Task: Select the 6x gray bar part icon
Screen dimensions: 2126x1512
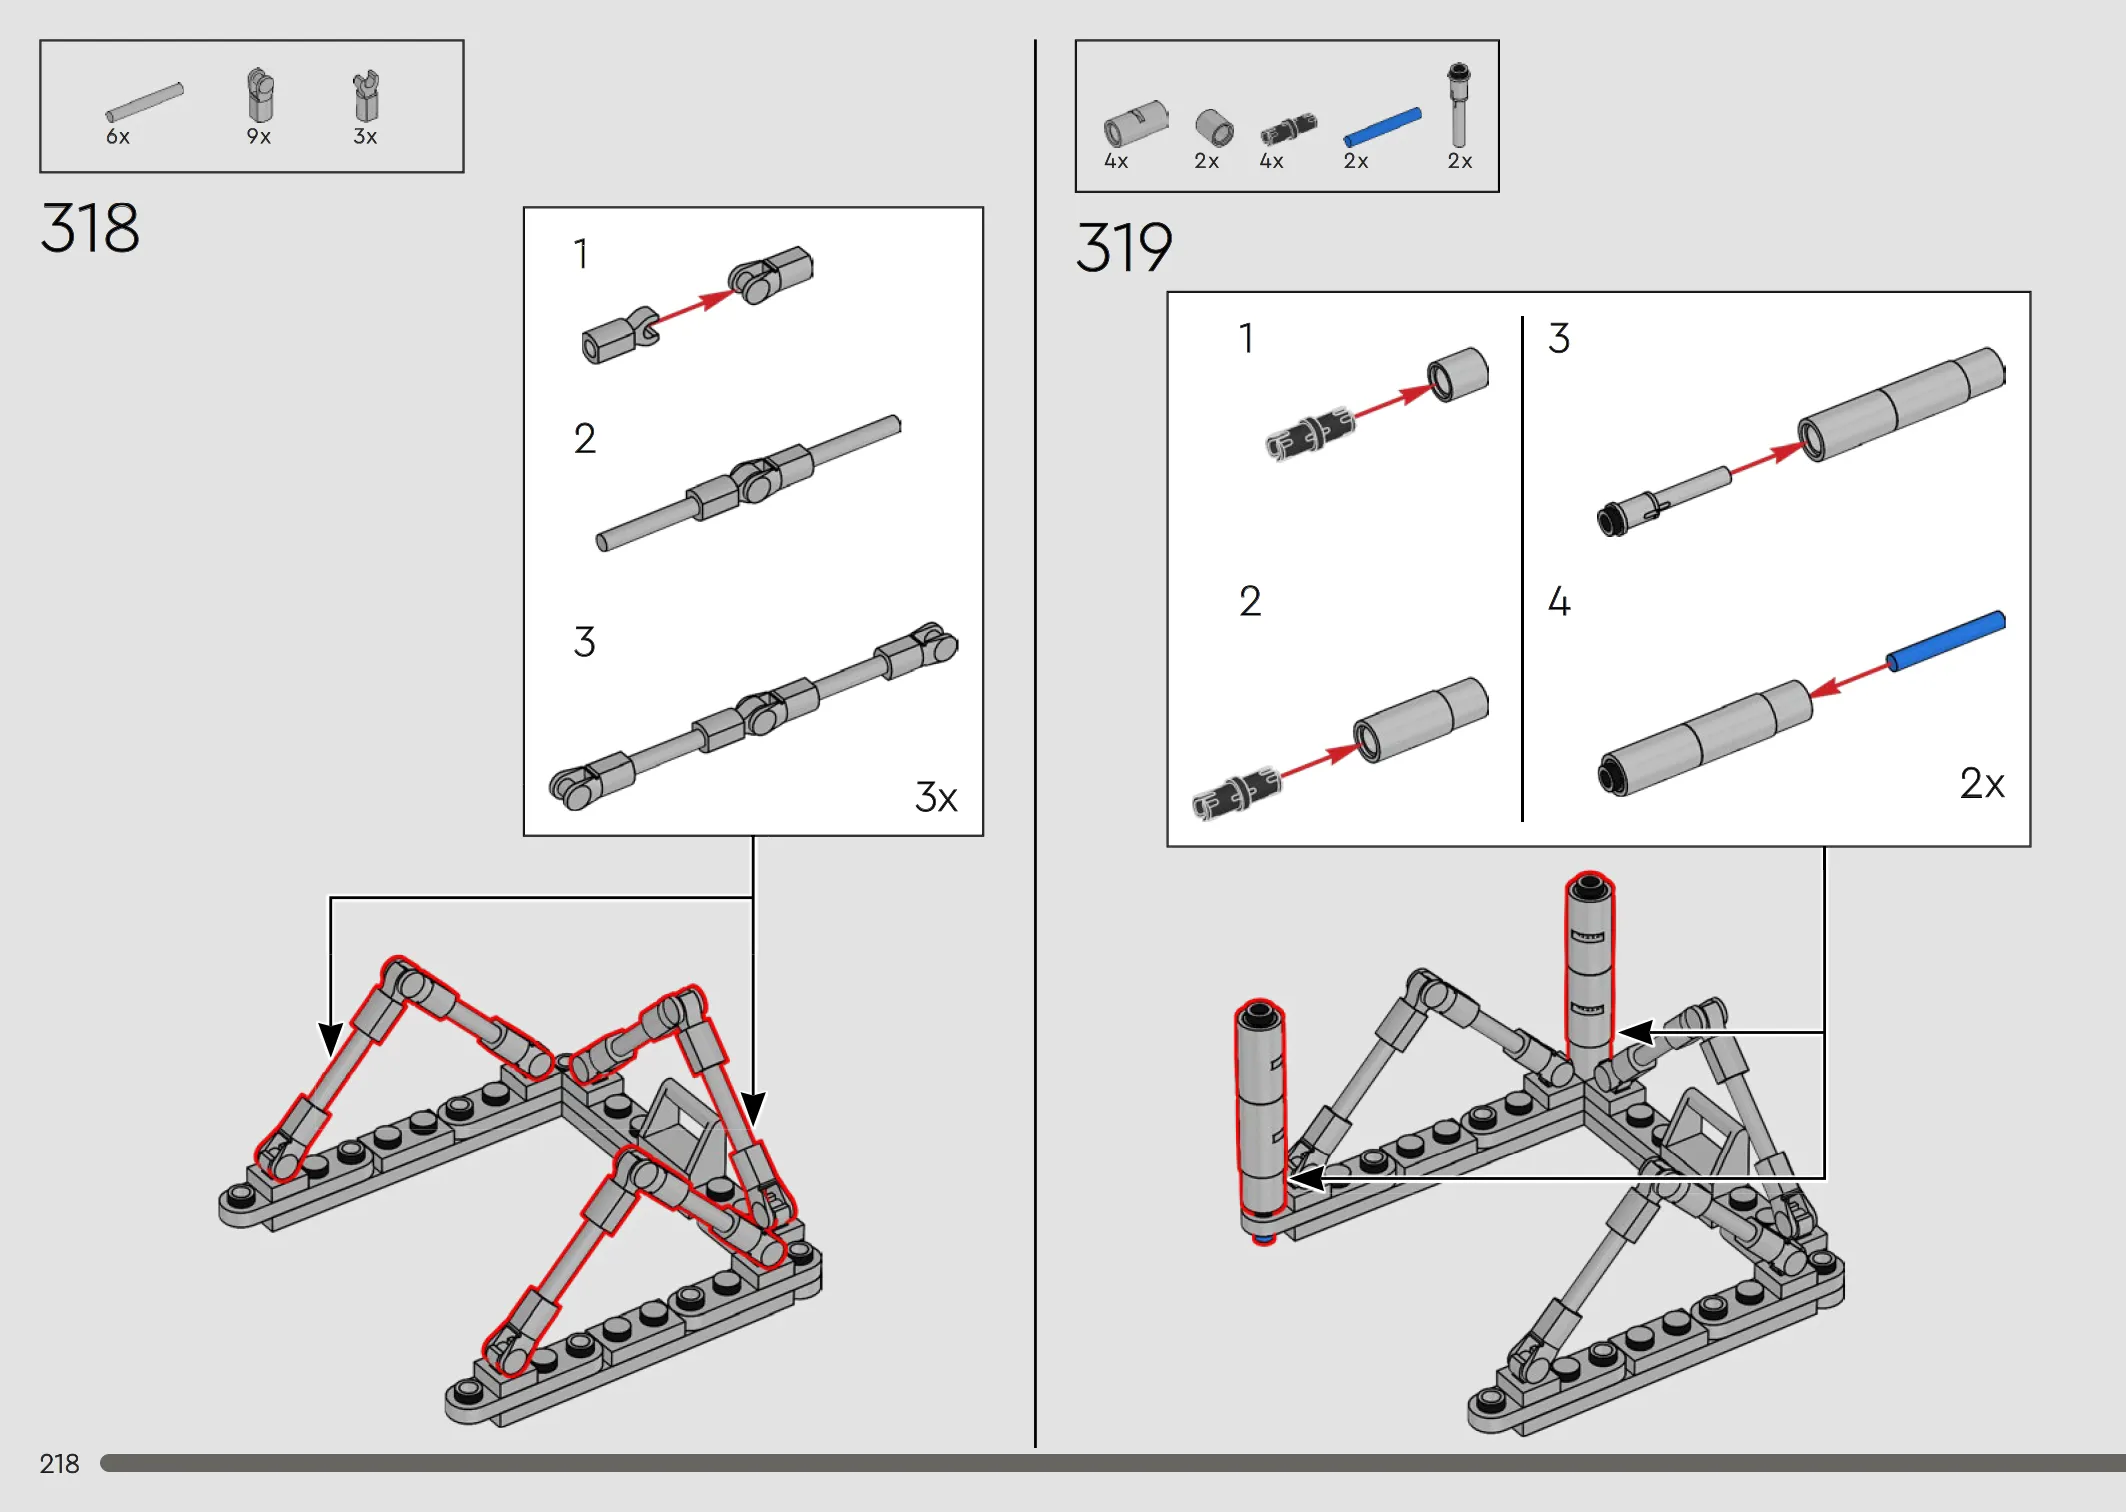Action: point(144,102)
